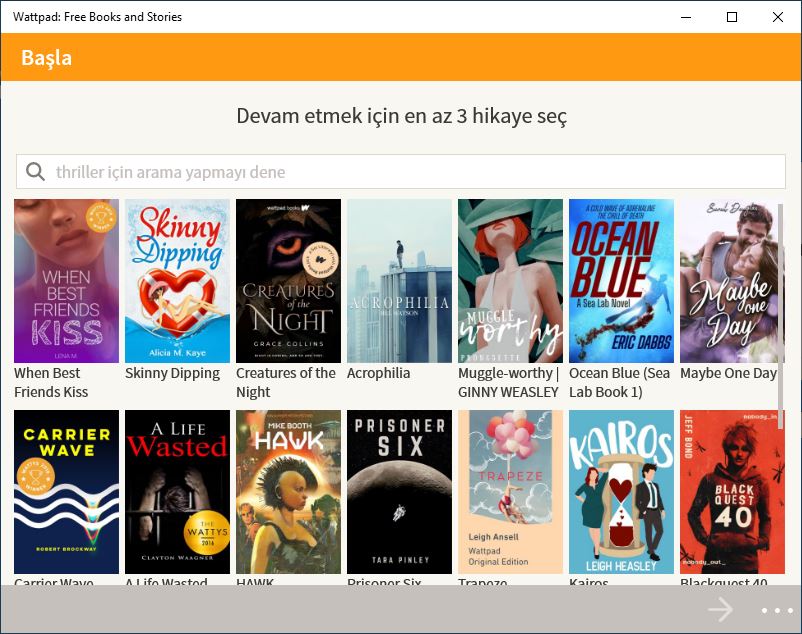Click the next arrow icon
Image resolution: width=802 pixels, height=634 pixels.
point(720,609)
